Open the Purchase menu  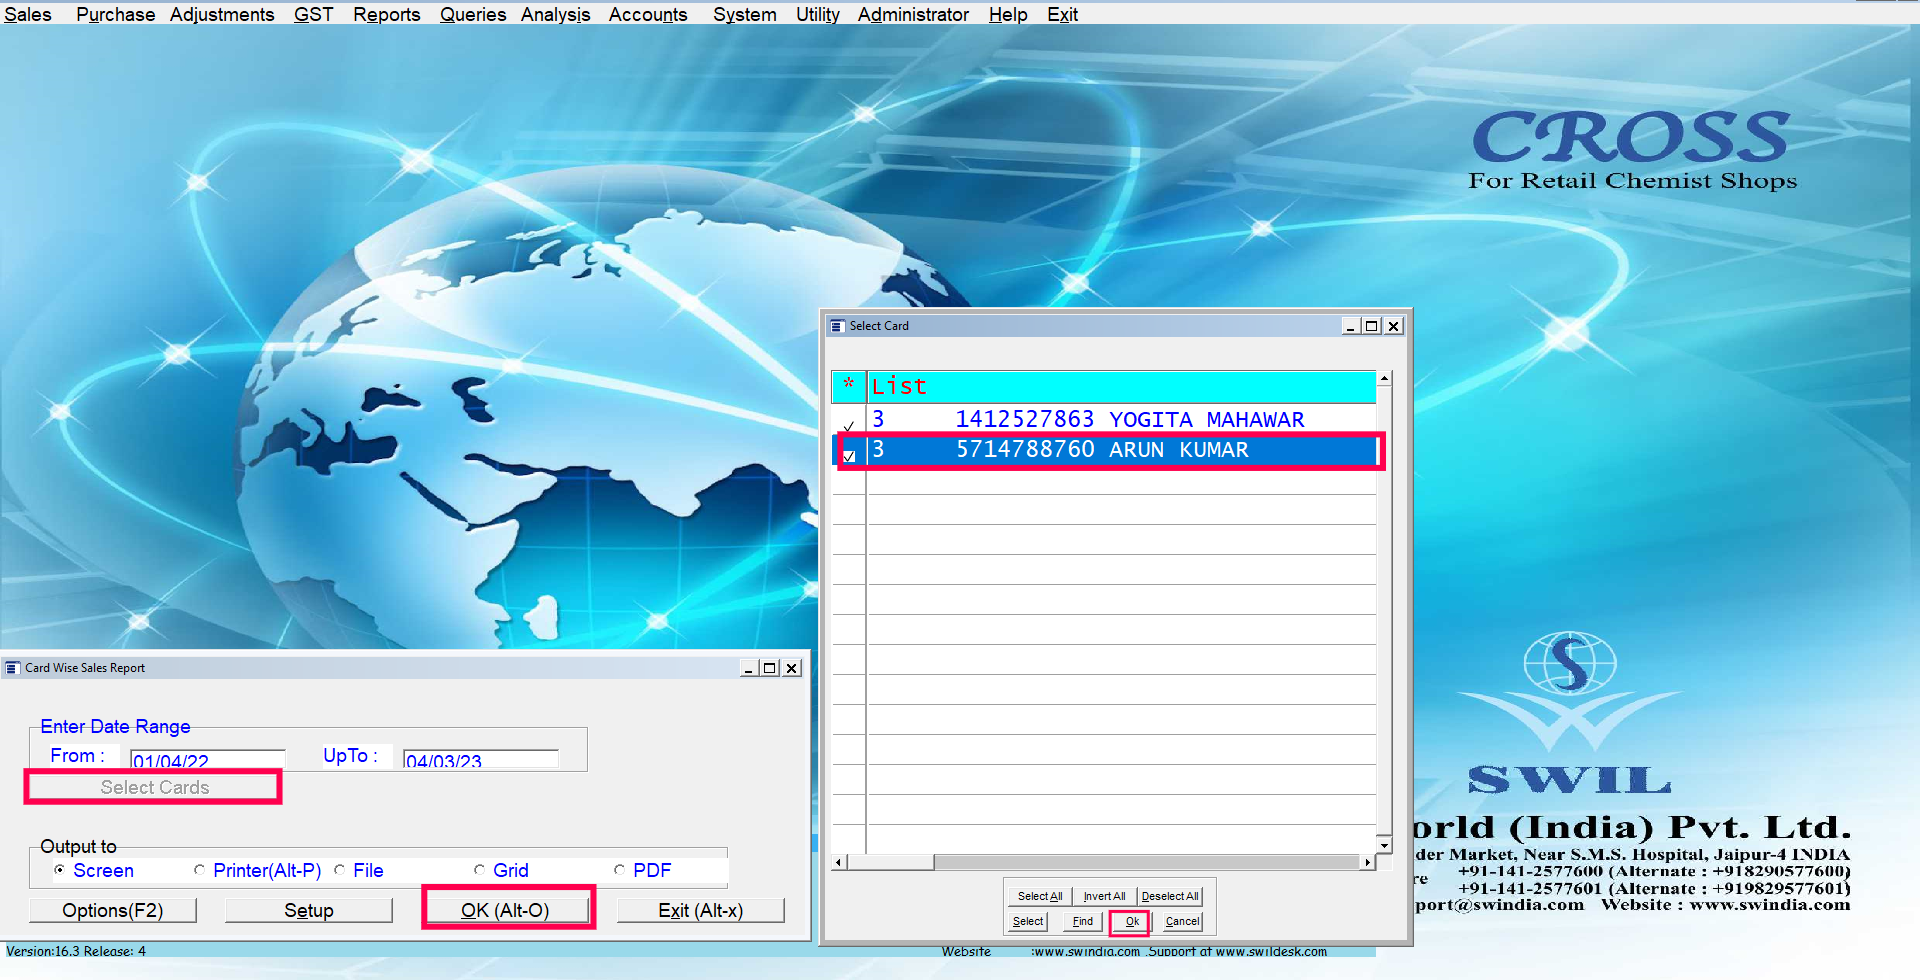coord(115,14)
